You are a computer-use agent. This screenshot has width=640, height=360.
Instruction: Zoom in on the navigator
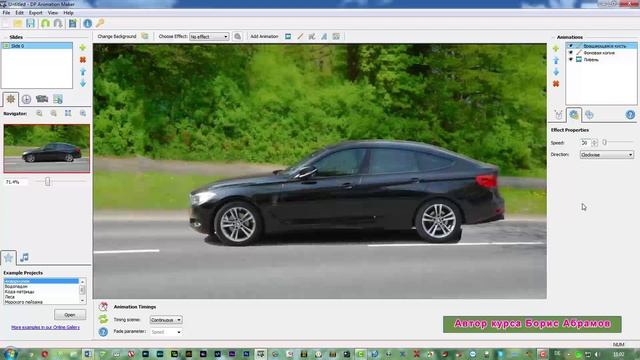(x=39, y=113)
